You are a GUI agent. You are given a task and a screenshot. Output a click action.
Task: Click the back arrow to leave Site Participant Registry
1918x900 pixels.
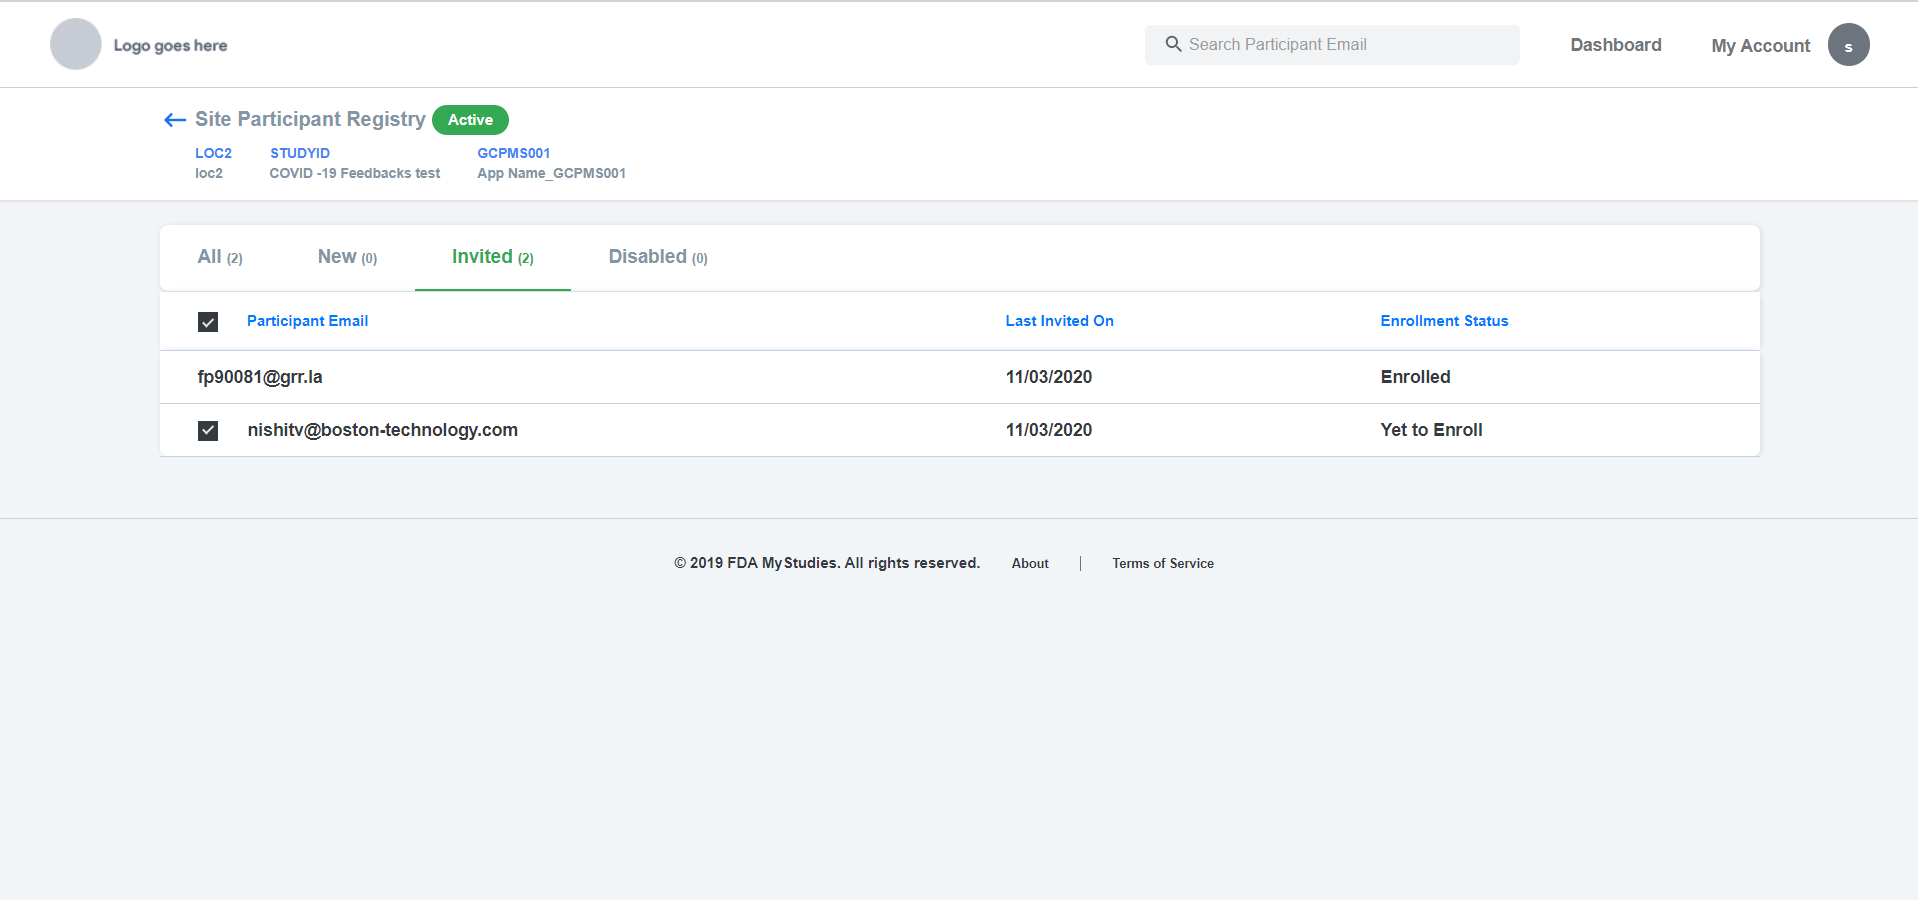tap(174, 119)
